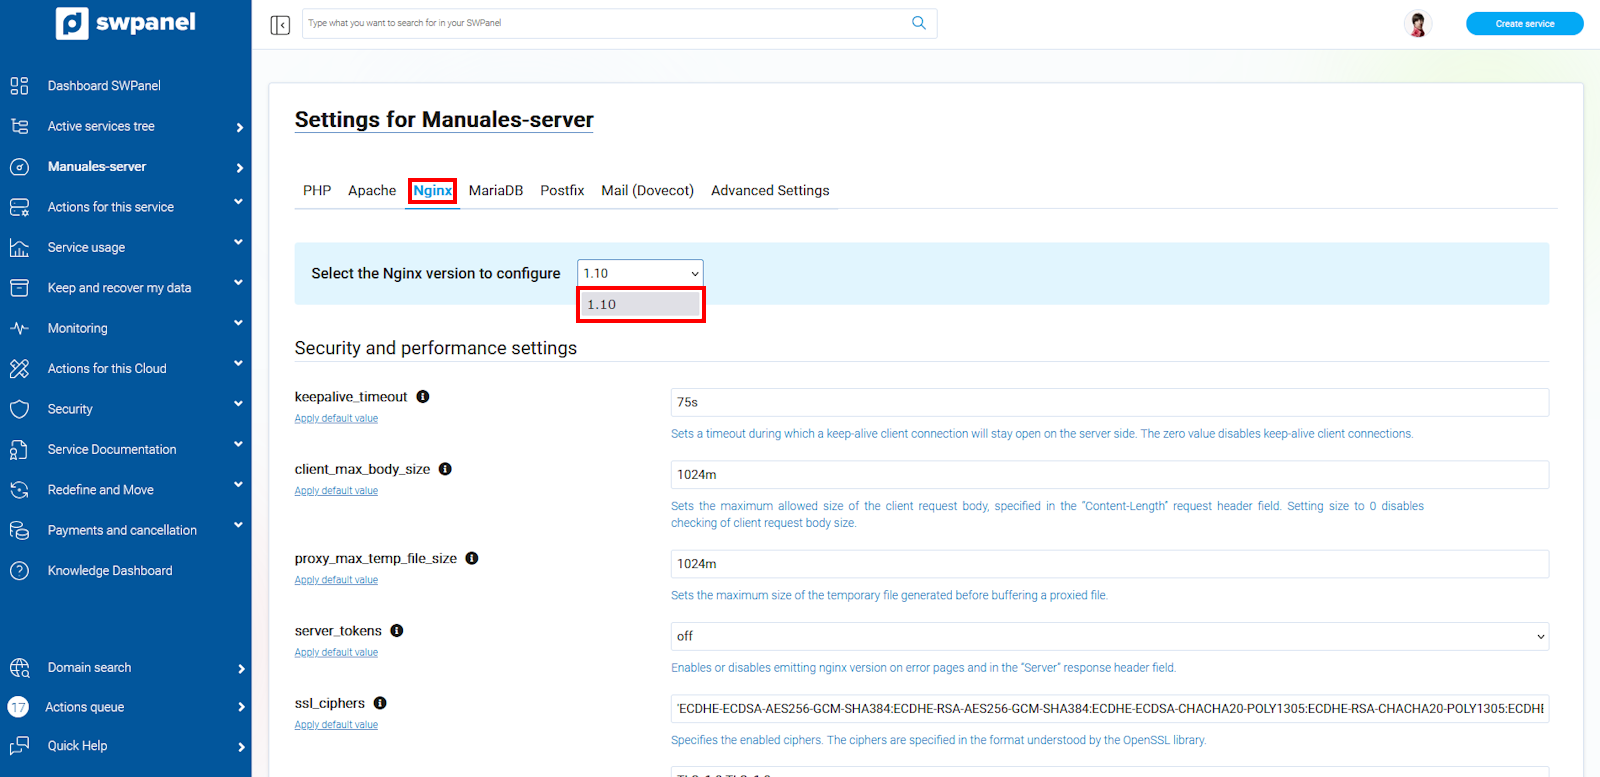This screenshot has width=1600, height=777.
Task: Click the sidebar collapse icon
Action: tap(280, 25)
